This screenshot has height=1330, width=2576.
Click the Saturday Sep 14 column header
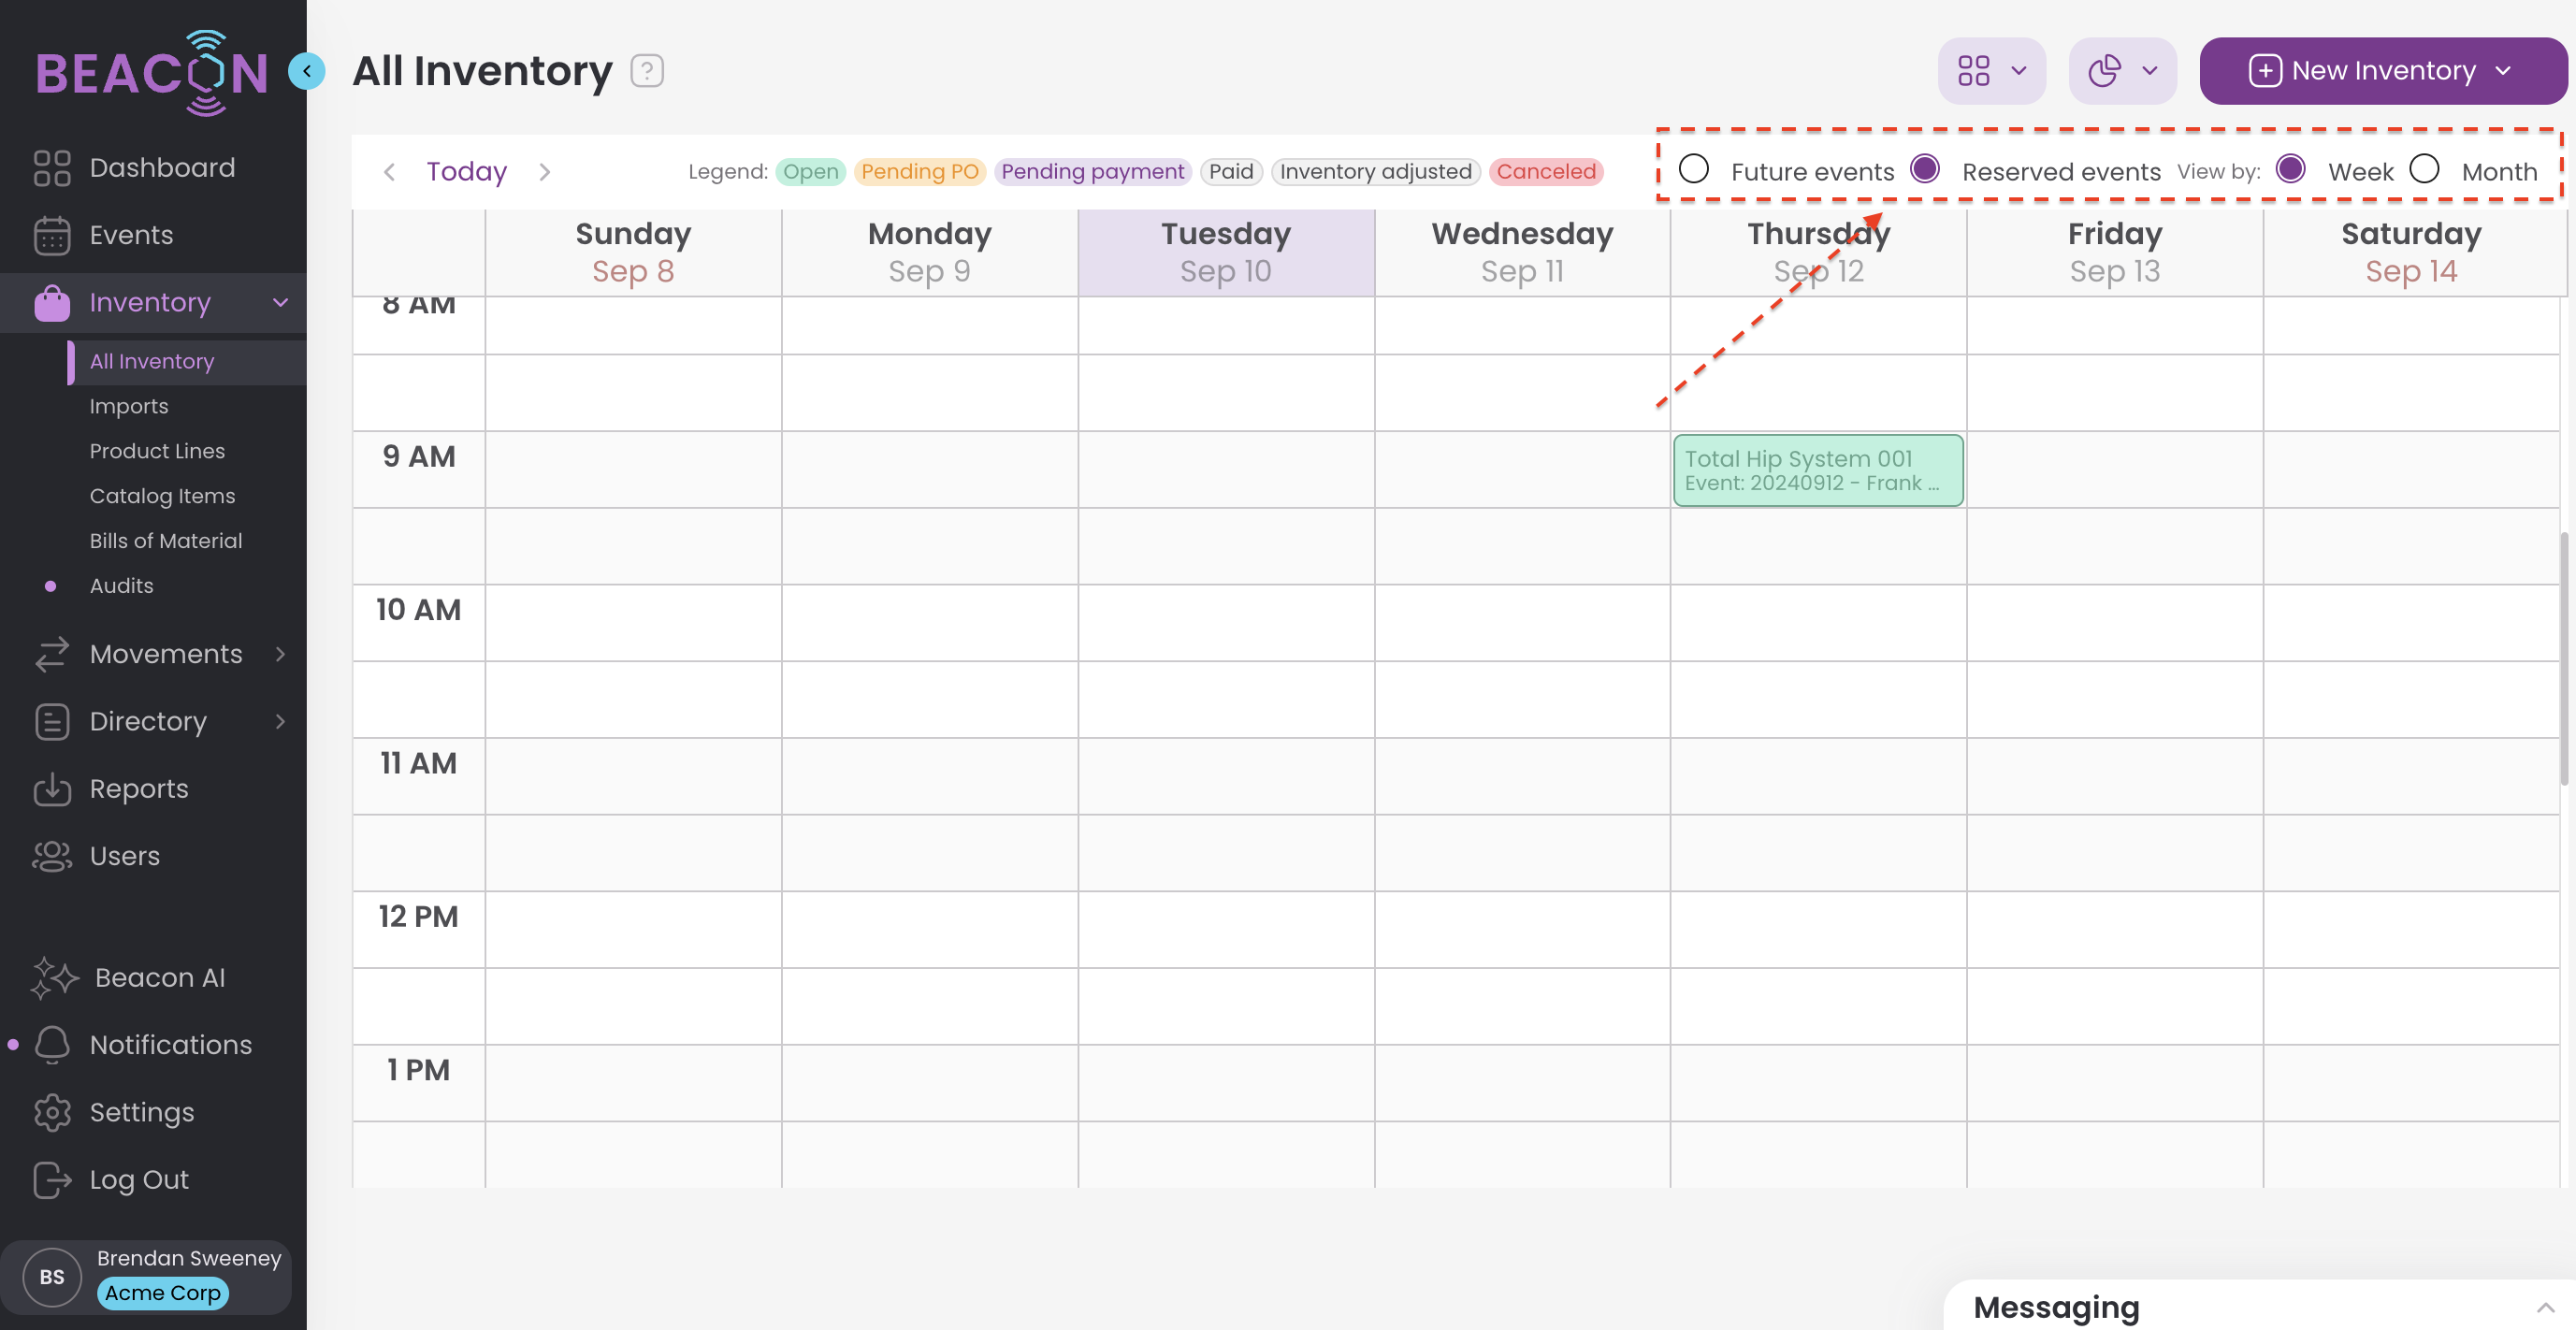point(2411,252)
